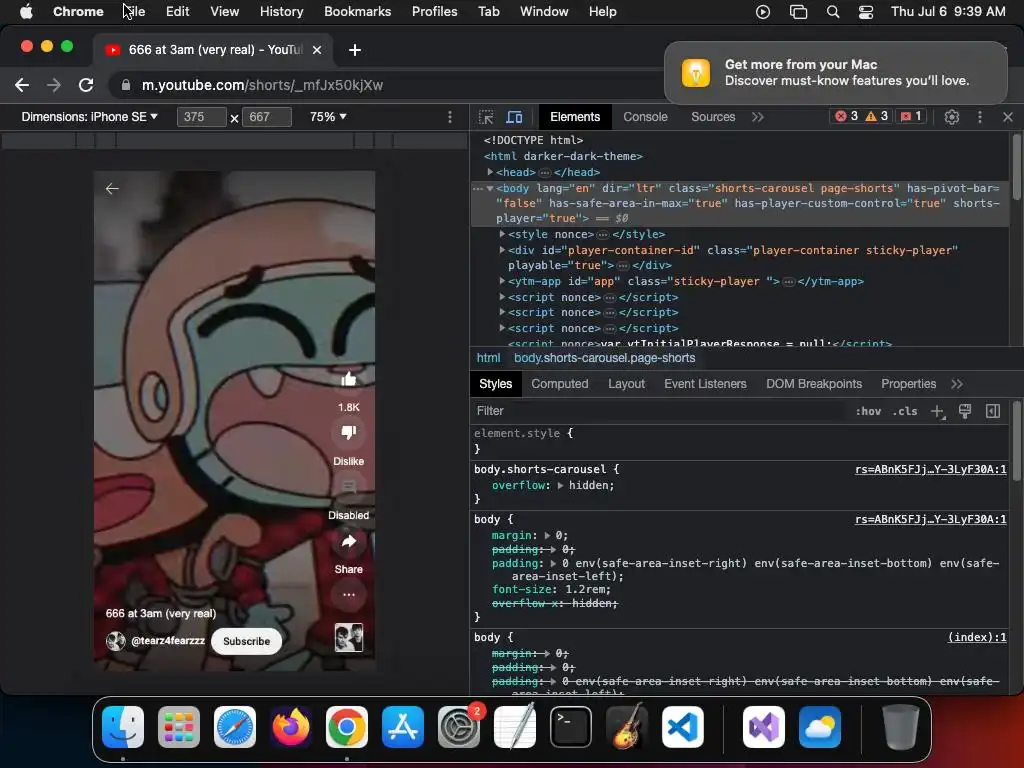The width and height of the screenshot is (1024, 768).
Task: Click the disabled comments icon
Action: tap(349, 487)
